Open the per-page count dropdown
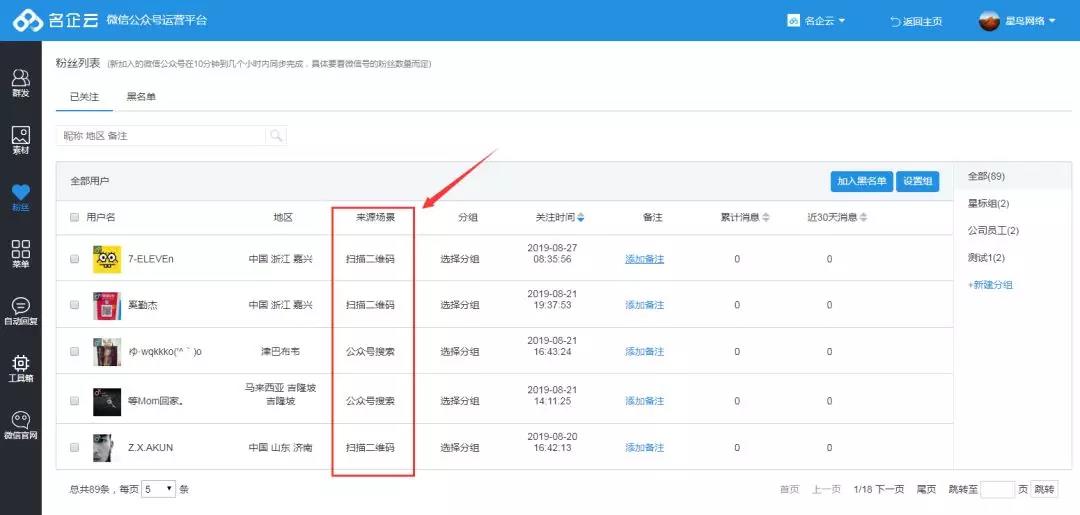The height and width of the screenshot is (515, 1080). click(x=159, y=489)
